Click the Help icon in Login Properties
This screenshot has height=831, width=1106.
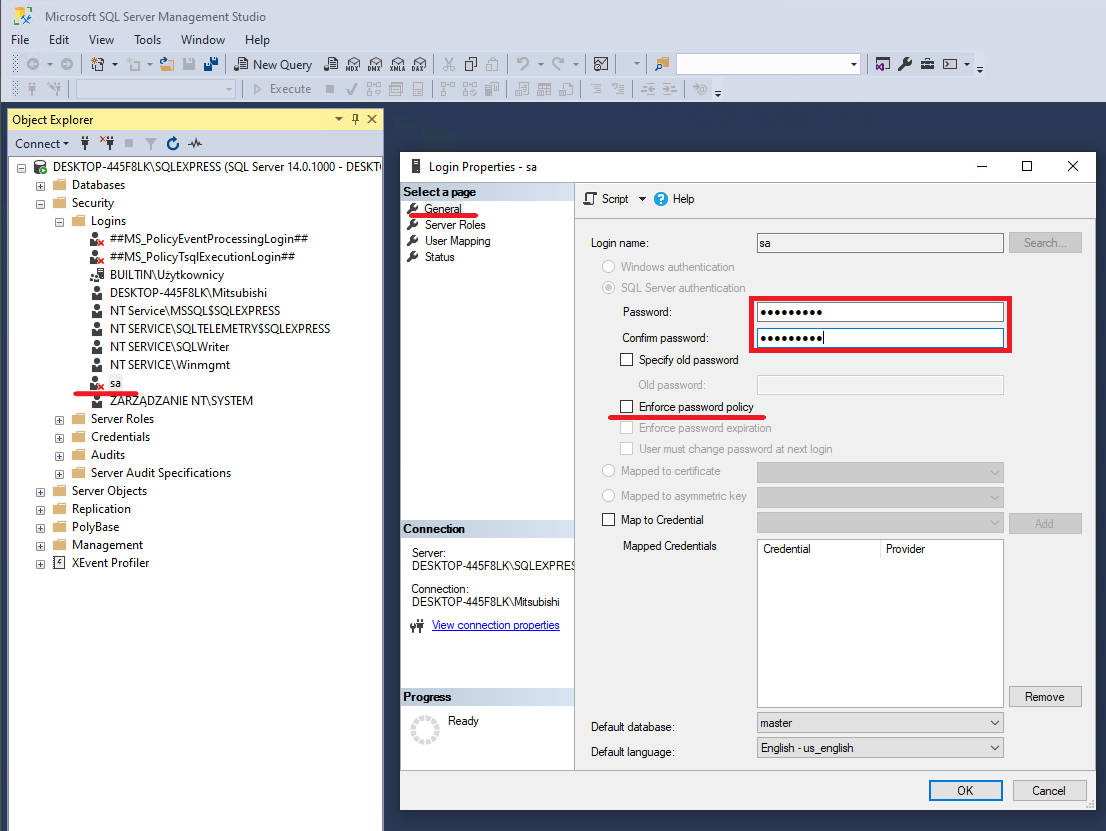660,199
